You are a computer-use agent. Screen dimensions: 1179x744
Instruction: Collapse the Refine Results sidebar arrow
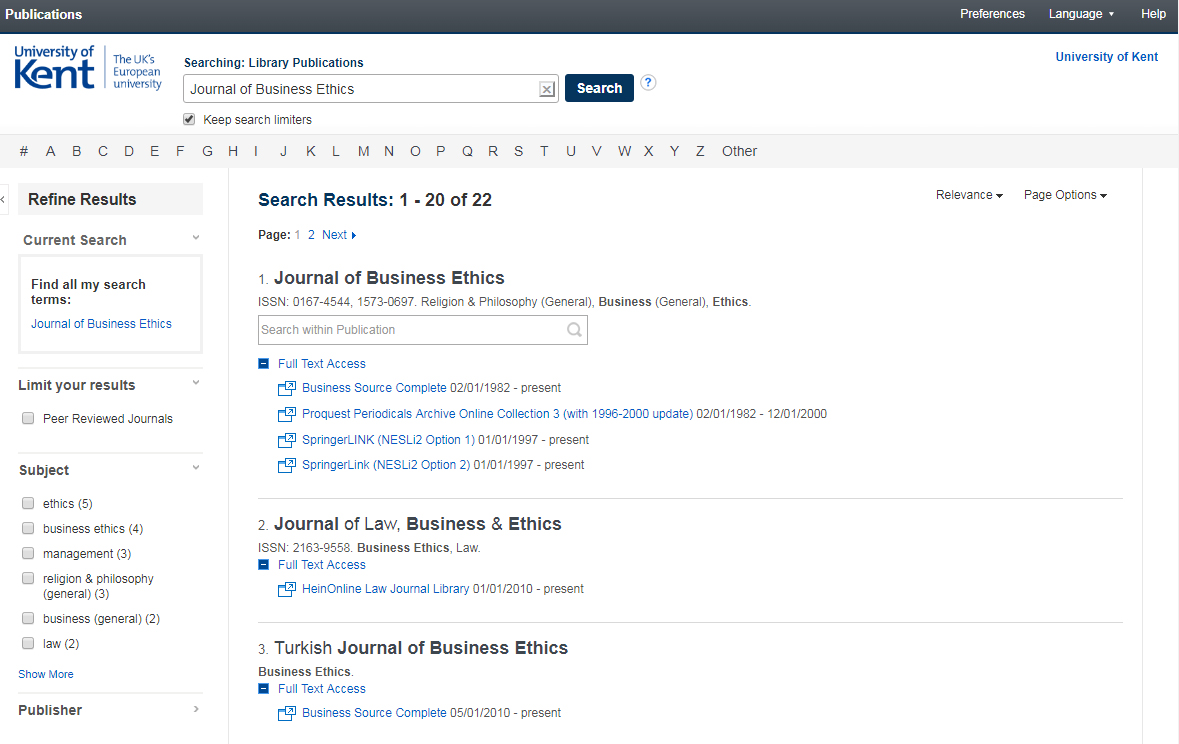click(4, 200)
